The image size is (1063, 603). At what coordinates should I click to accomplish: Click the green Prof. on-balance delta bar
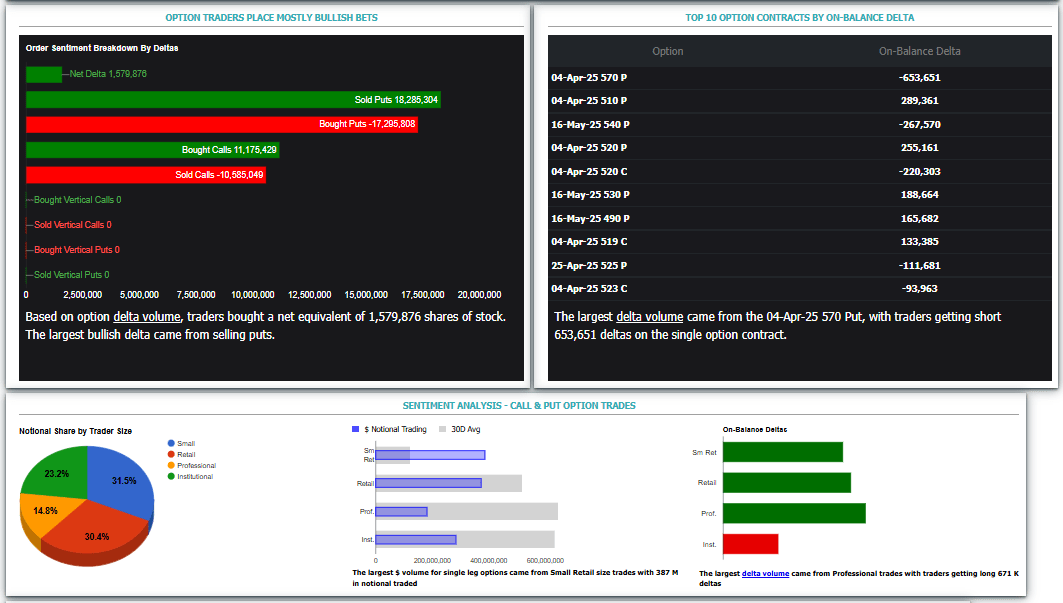794,513
